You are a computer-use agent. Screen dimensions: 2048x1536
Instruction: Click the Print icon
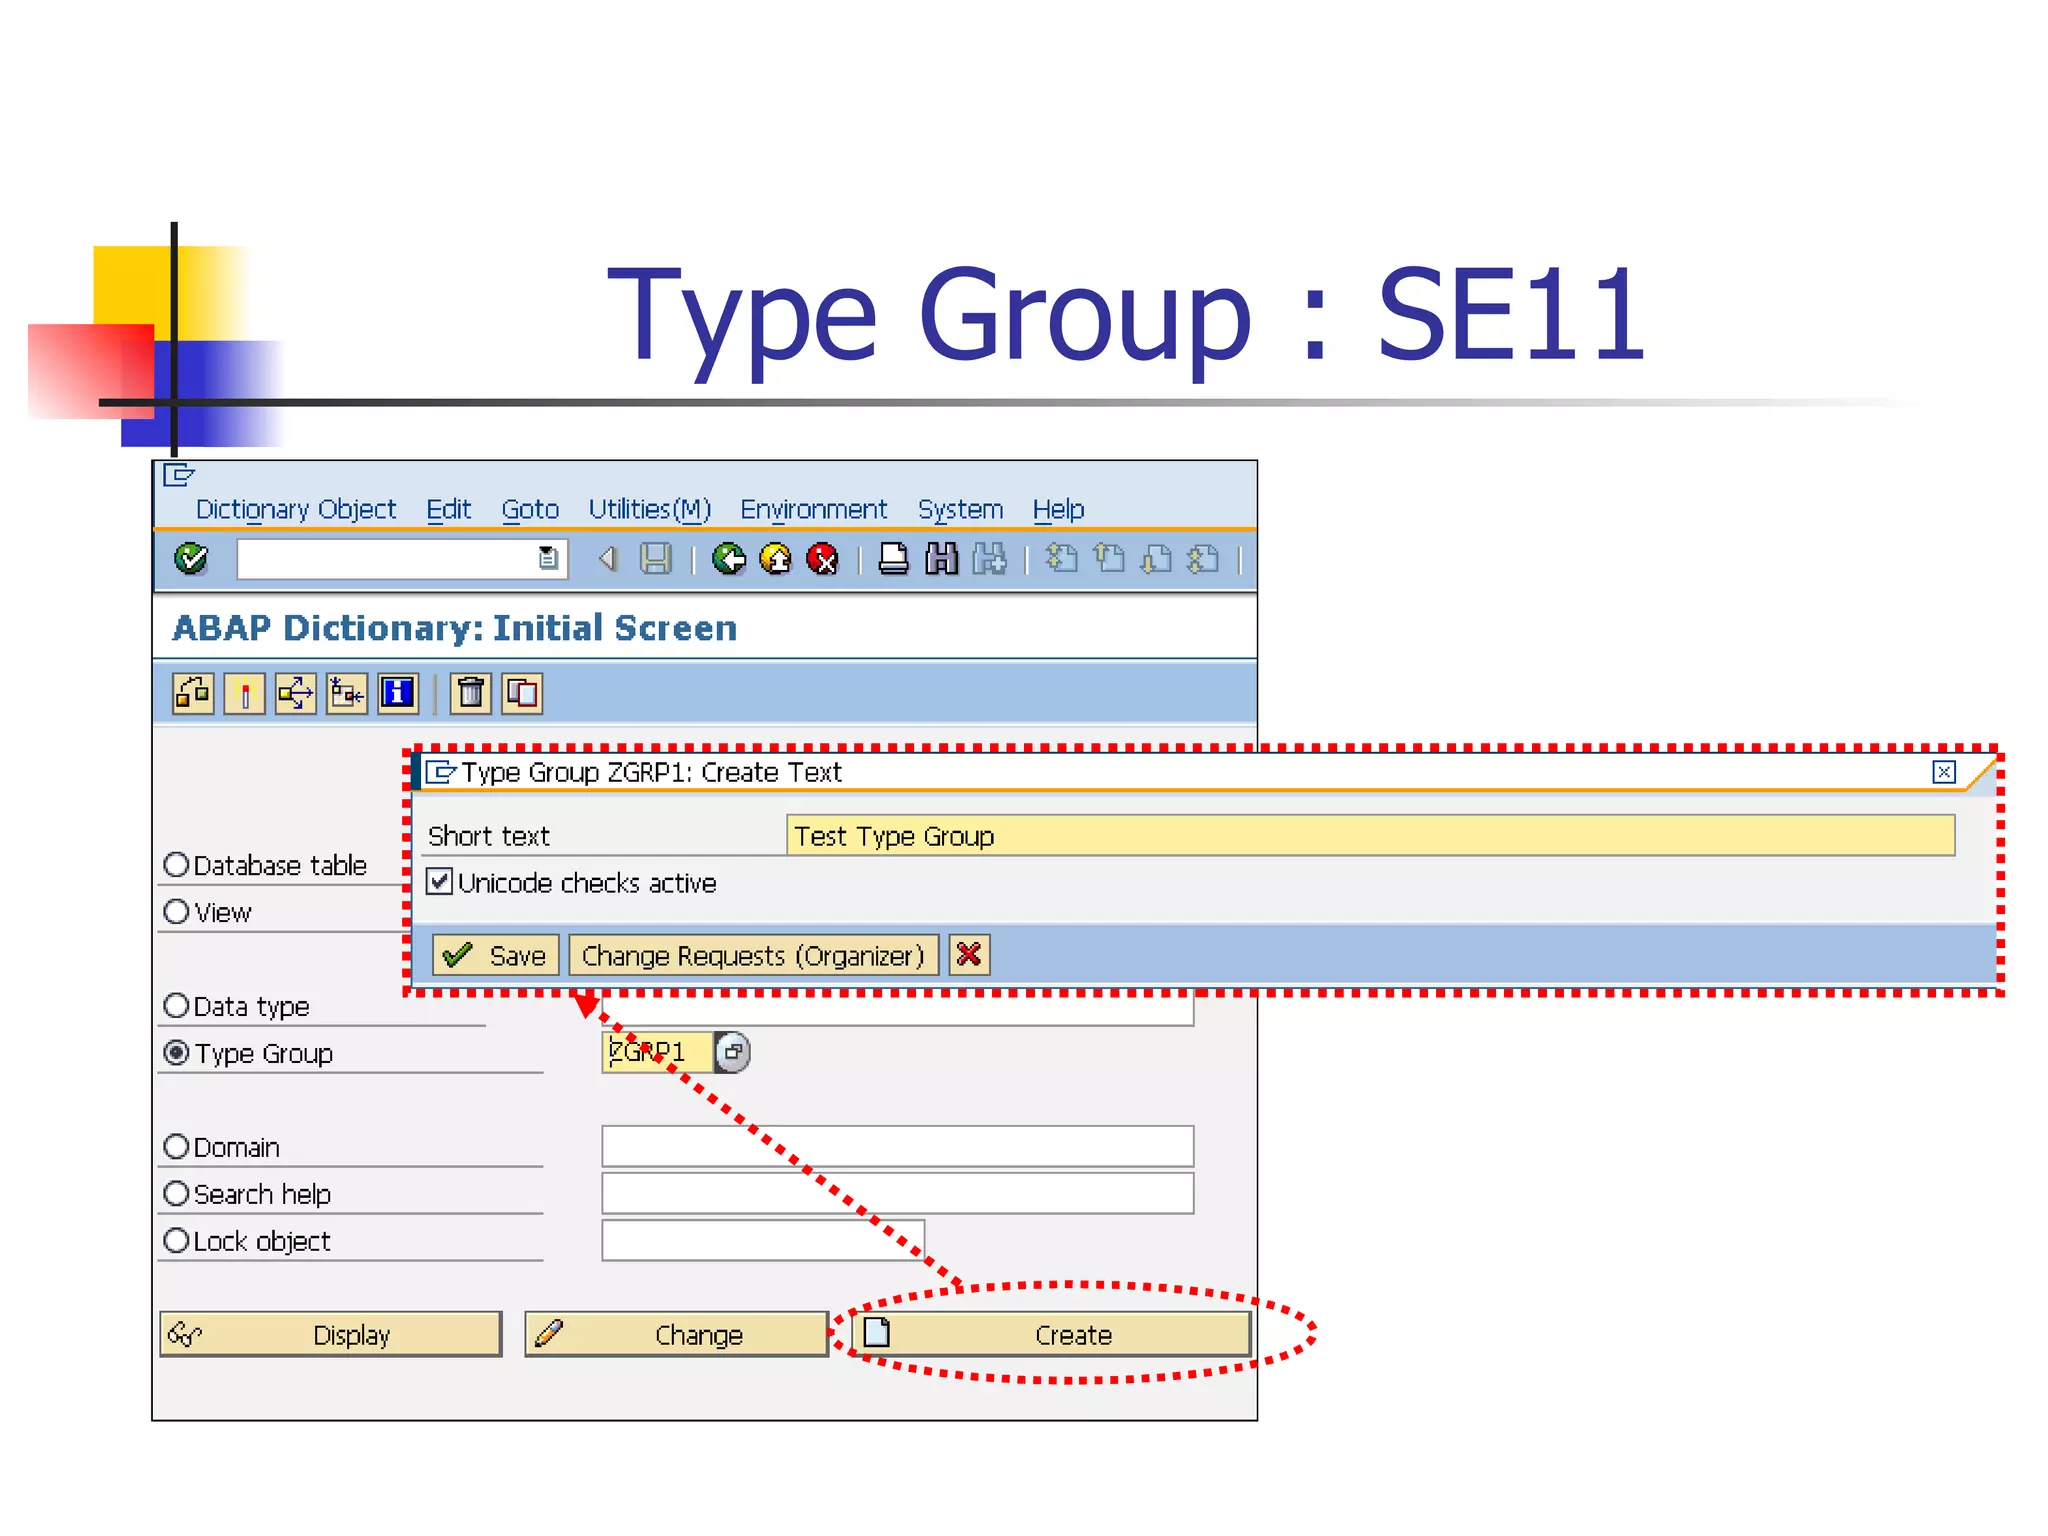coord(894,559)
